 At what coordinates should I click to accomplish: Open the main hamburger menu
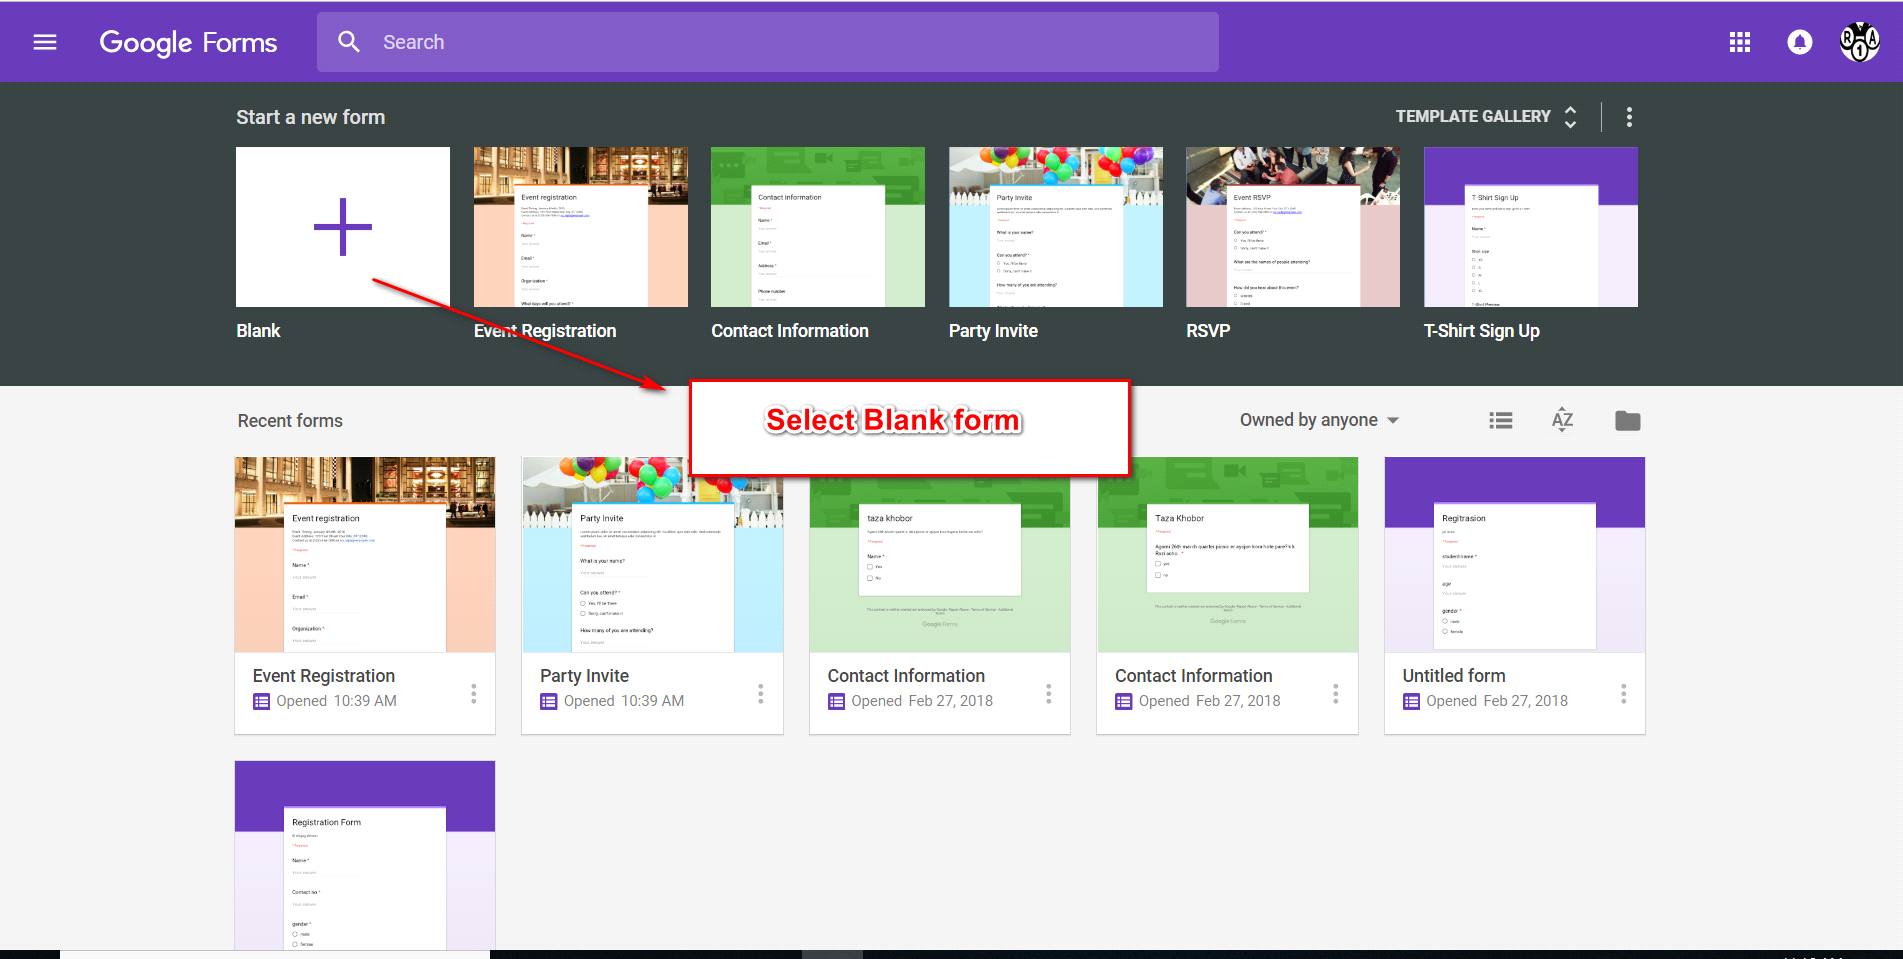pos(45,42)
